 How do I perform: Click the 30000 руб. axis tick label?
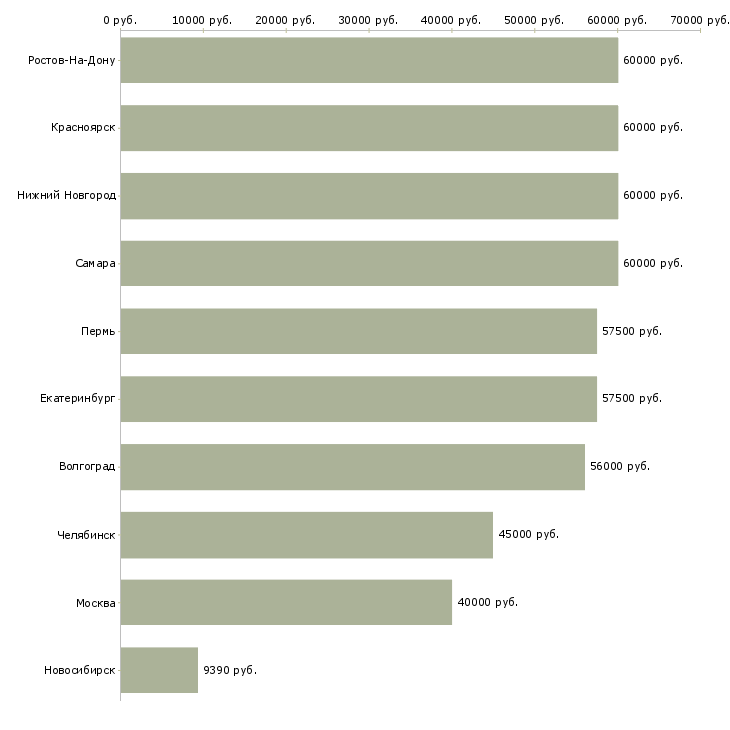[368, 20]
